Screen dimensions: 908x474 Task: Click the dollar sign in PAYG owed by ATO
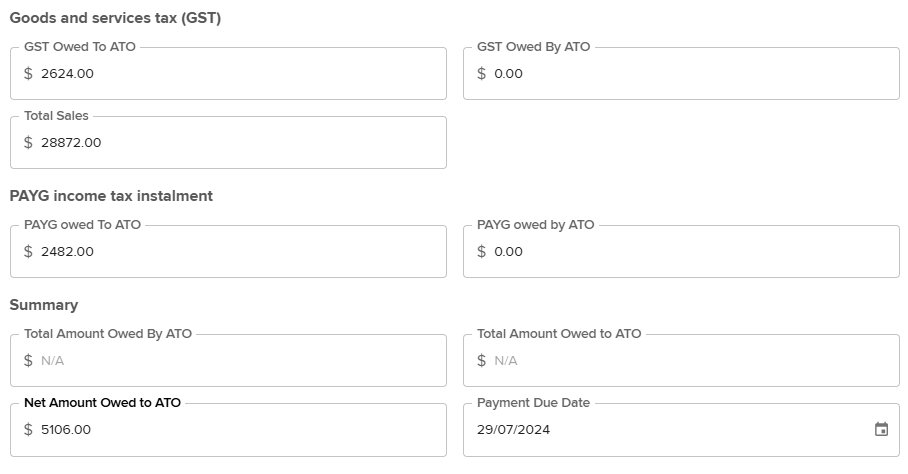[481, 251]
